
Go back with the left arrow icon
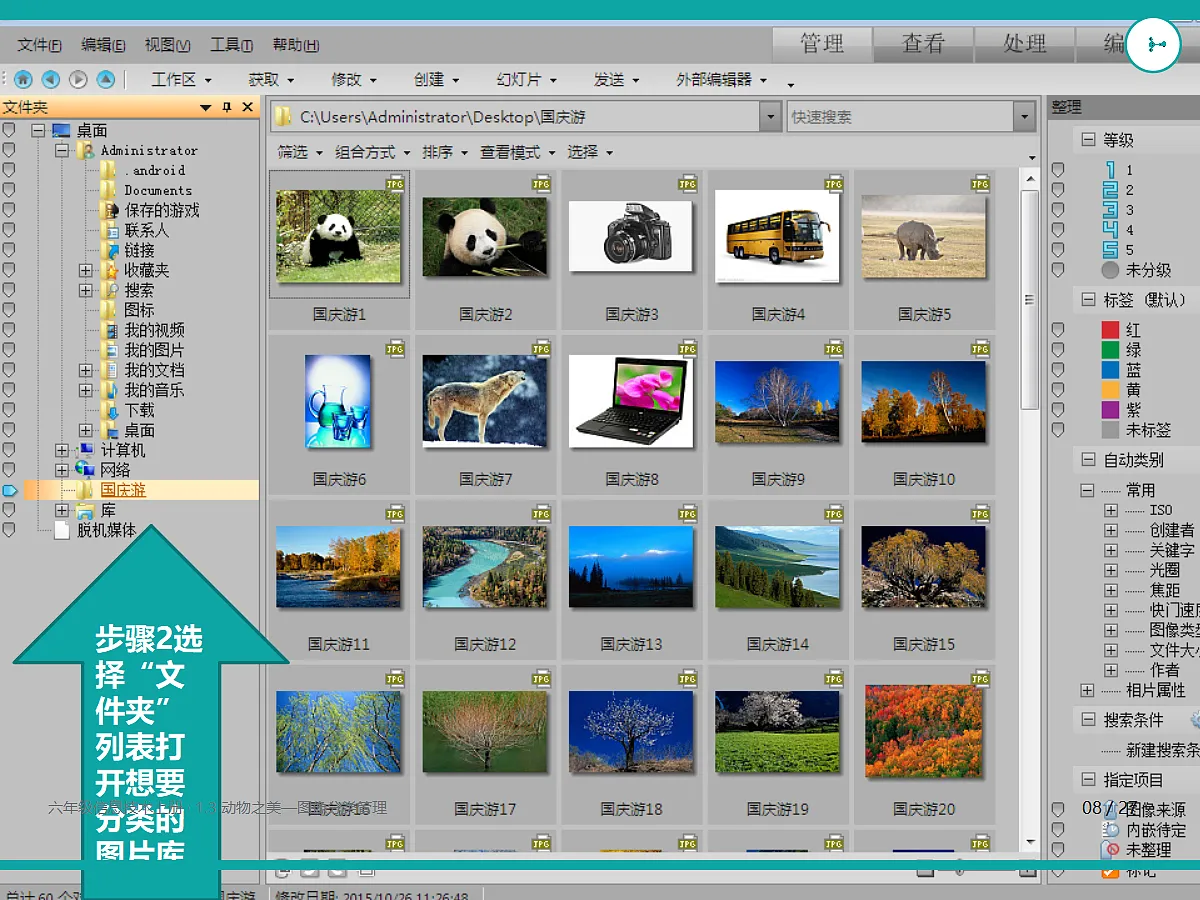[50, 79]
